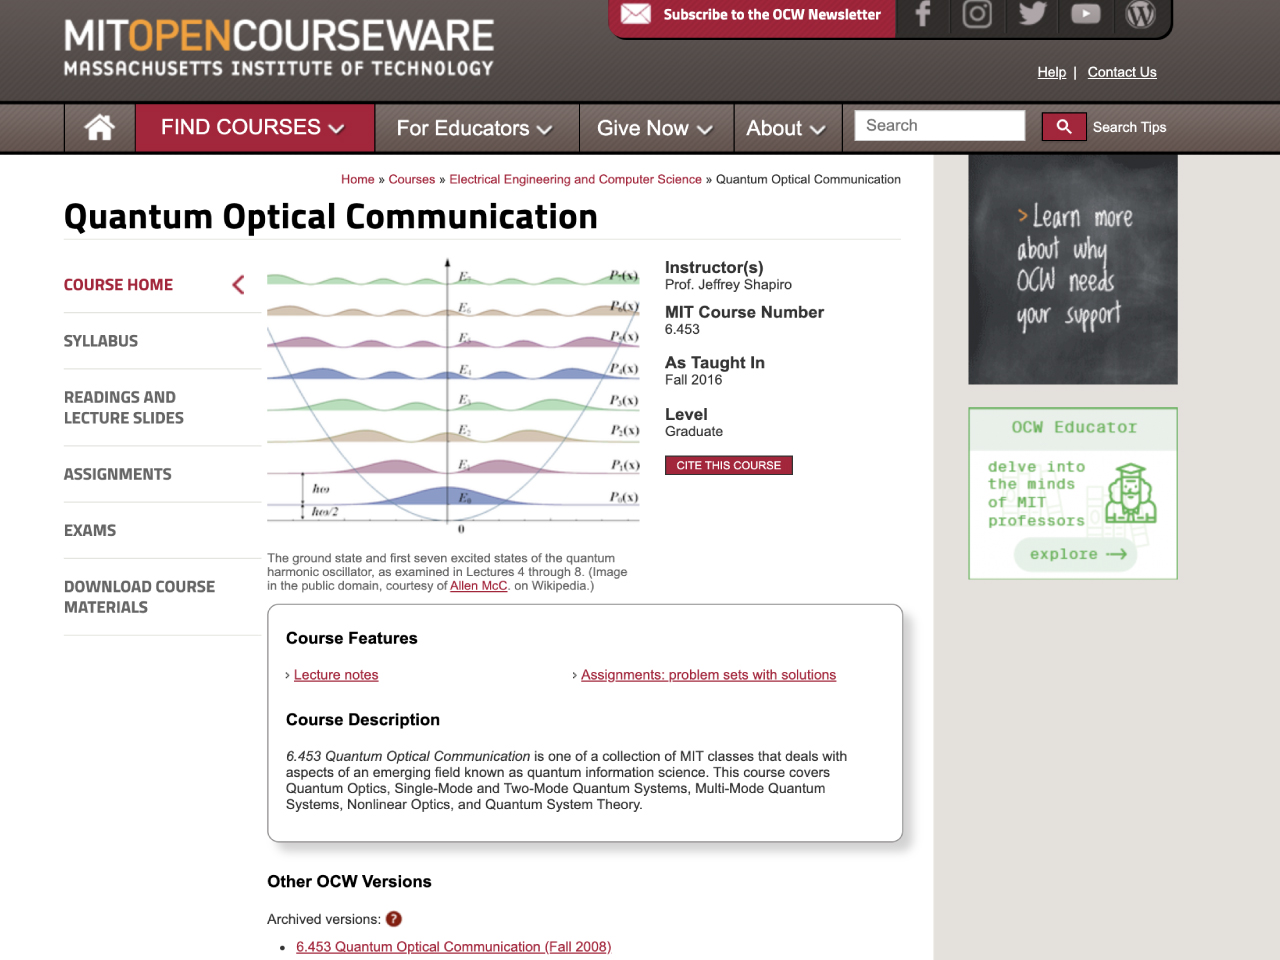
Task: Open the Lecture notes link
Action: click(336, 675)
